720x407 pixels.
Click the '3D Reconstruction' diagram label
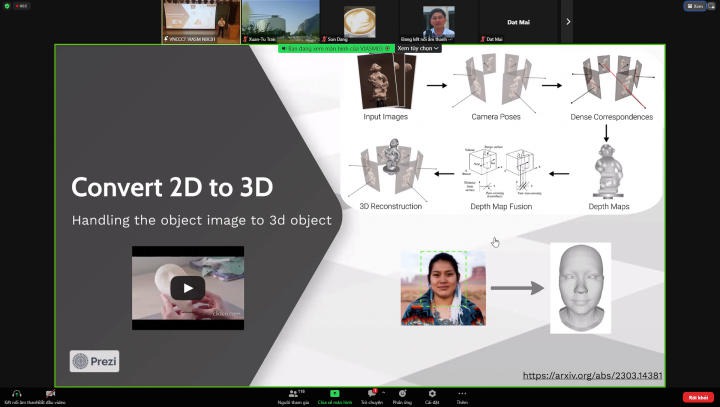click(391, 206)
